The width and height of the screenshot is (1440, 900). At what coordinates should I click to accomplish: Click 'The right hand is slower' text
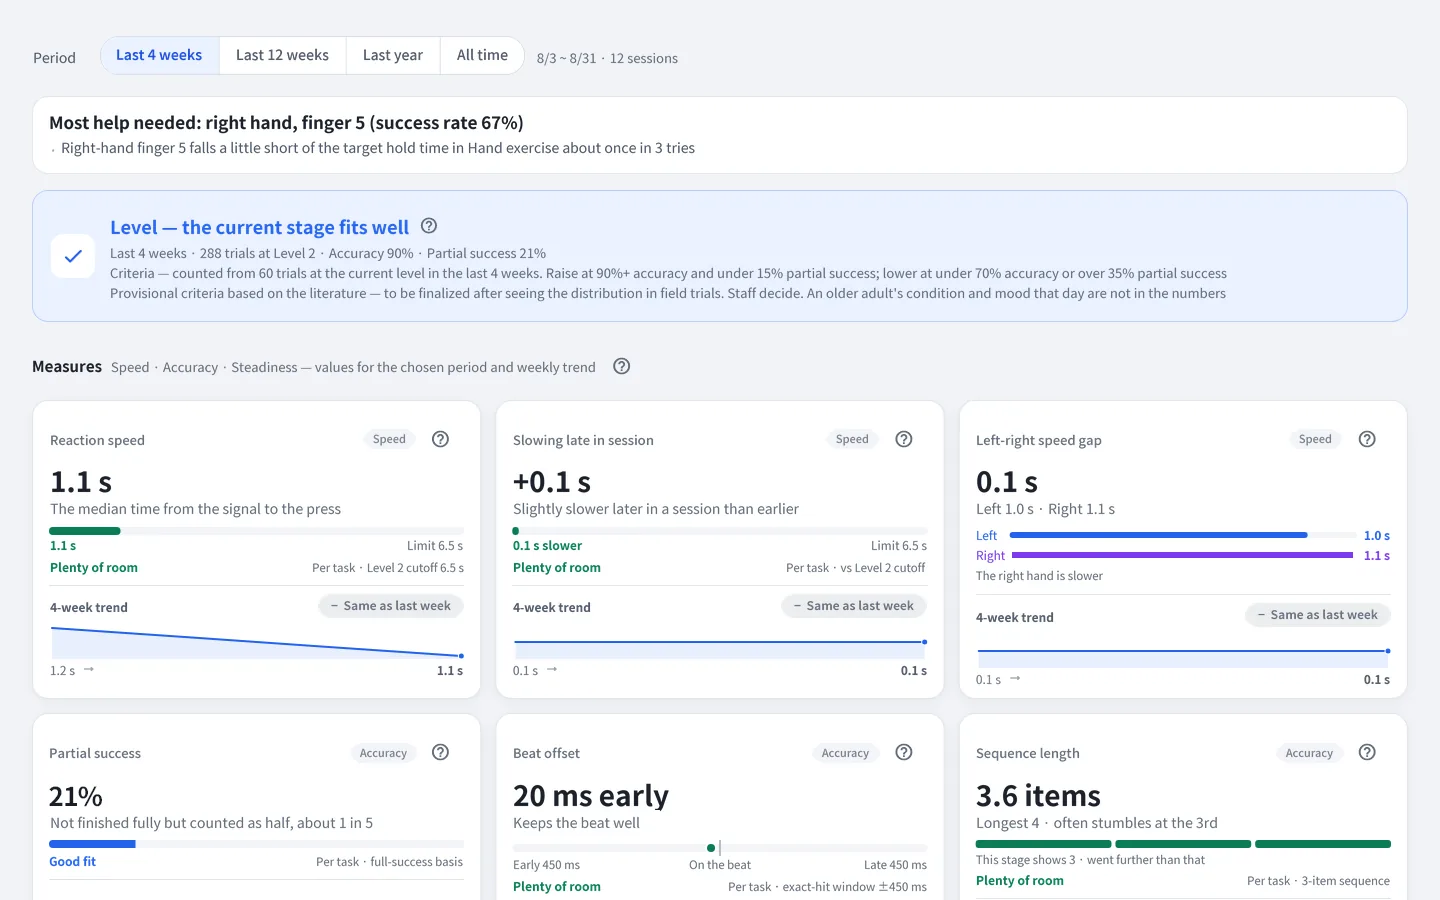coord(1039,575)
